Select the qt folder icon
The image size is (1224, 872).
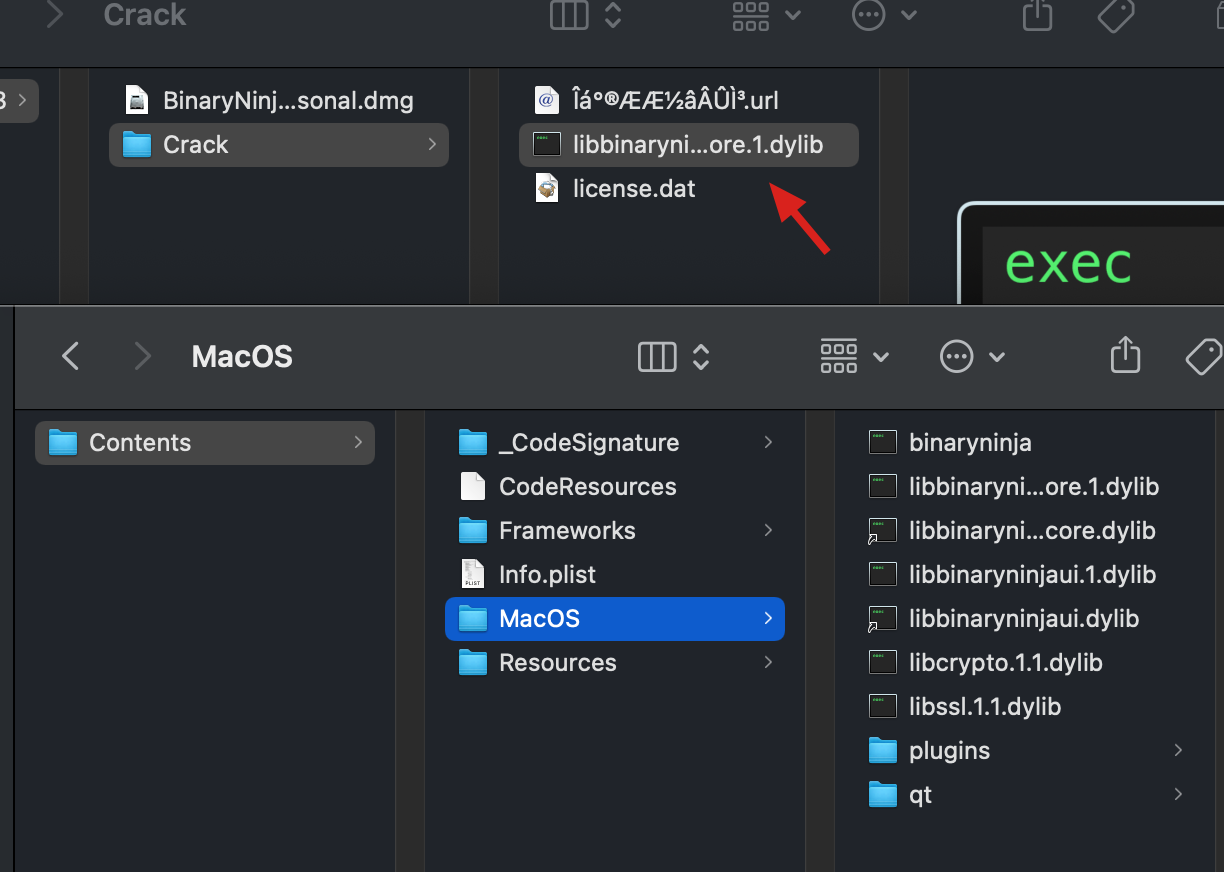[883, 794]
